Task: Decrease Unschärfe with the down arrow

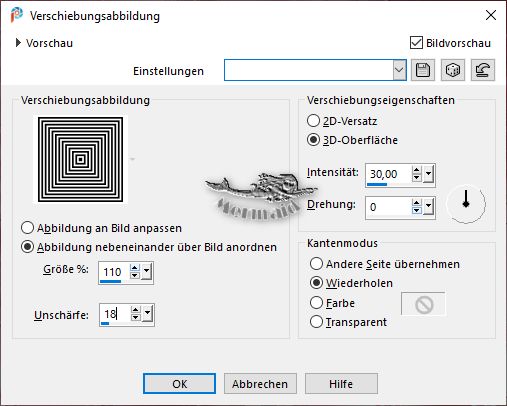Action: point(135,317)
